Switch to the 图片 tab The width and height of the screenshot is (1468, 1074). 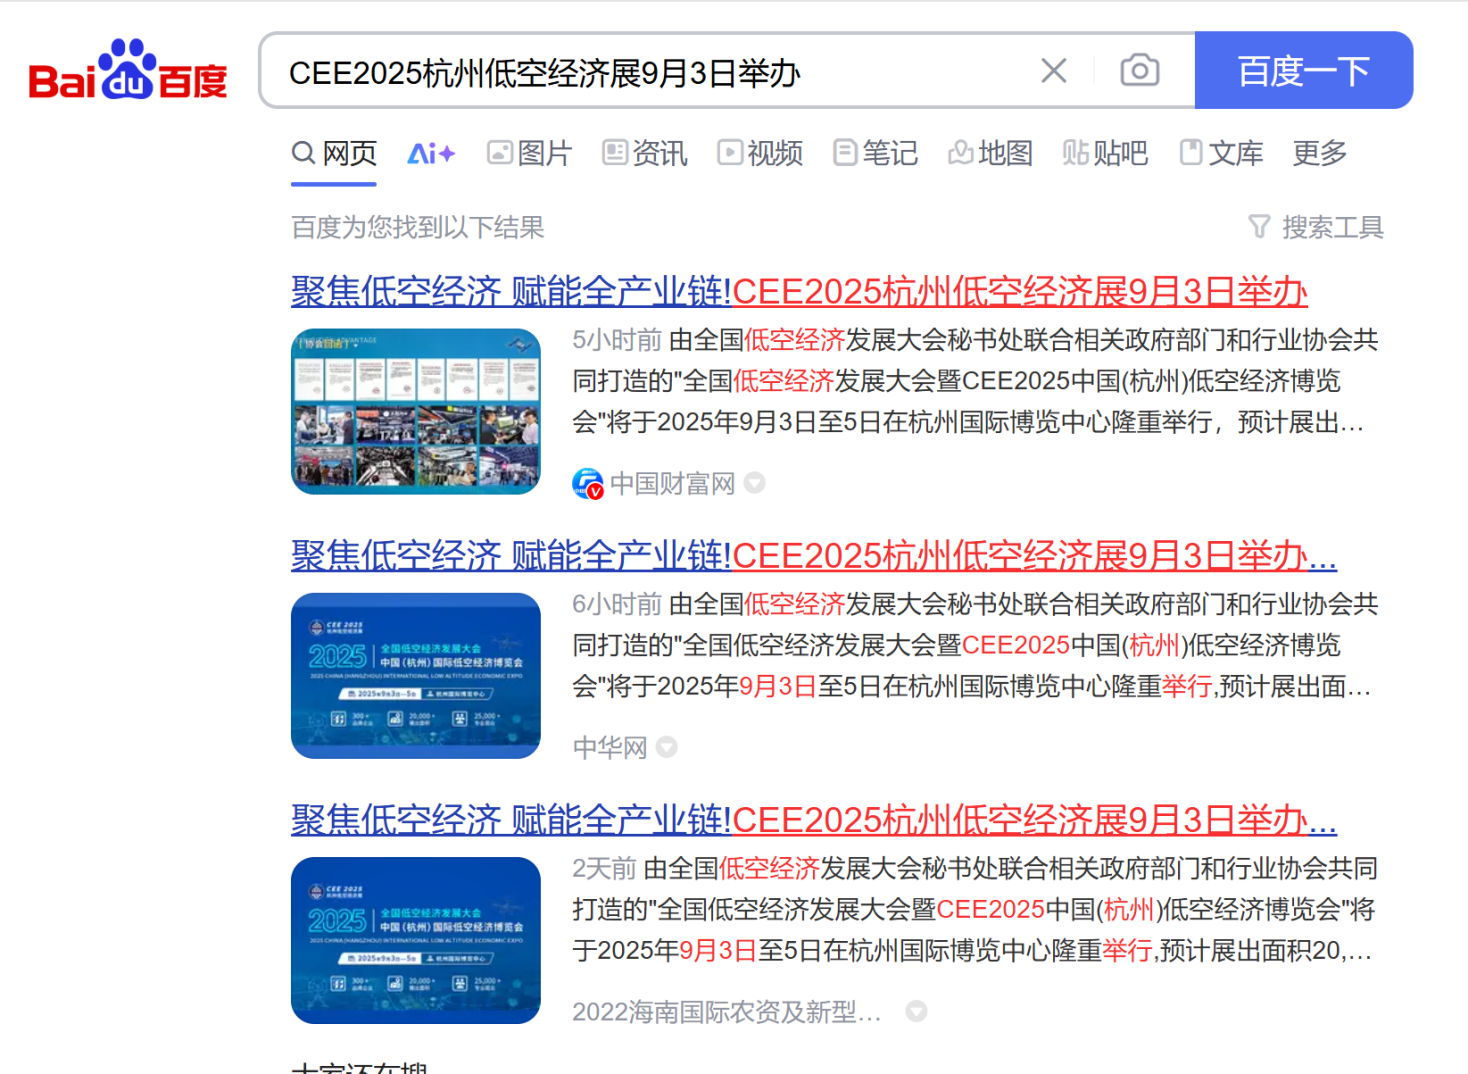point(529,154)
